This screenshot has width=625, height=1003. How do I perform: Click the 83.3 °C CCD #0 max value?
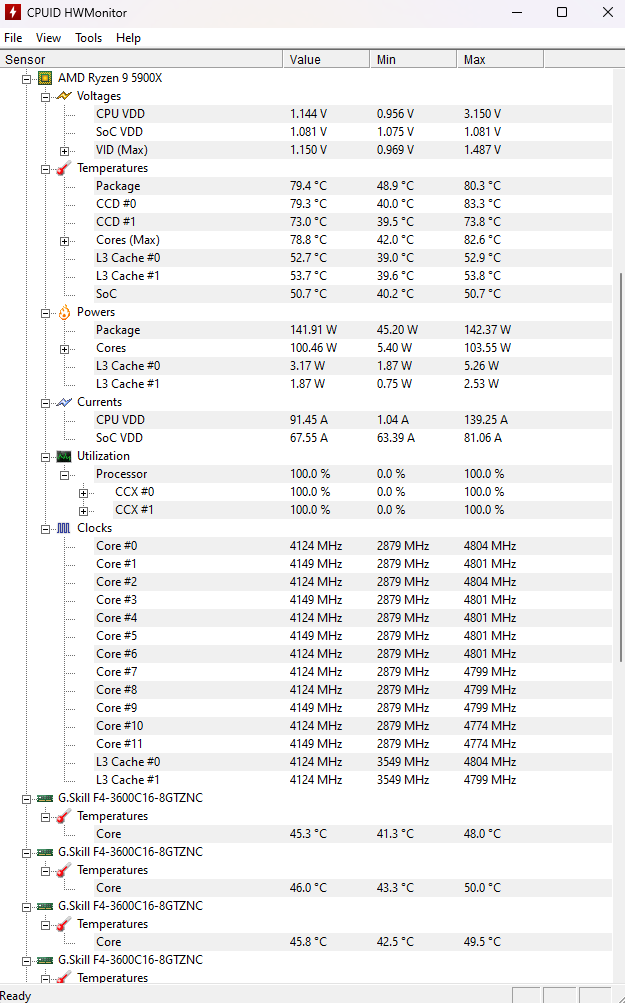[x=482, y=204]
